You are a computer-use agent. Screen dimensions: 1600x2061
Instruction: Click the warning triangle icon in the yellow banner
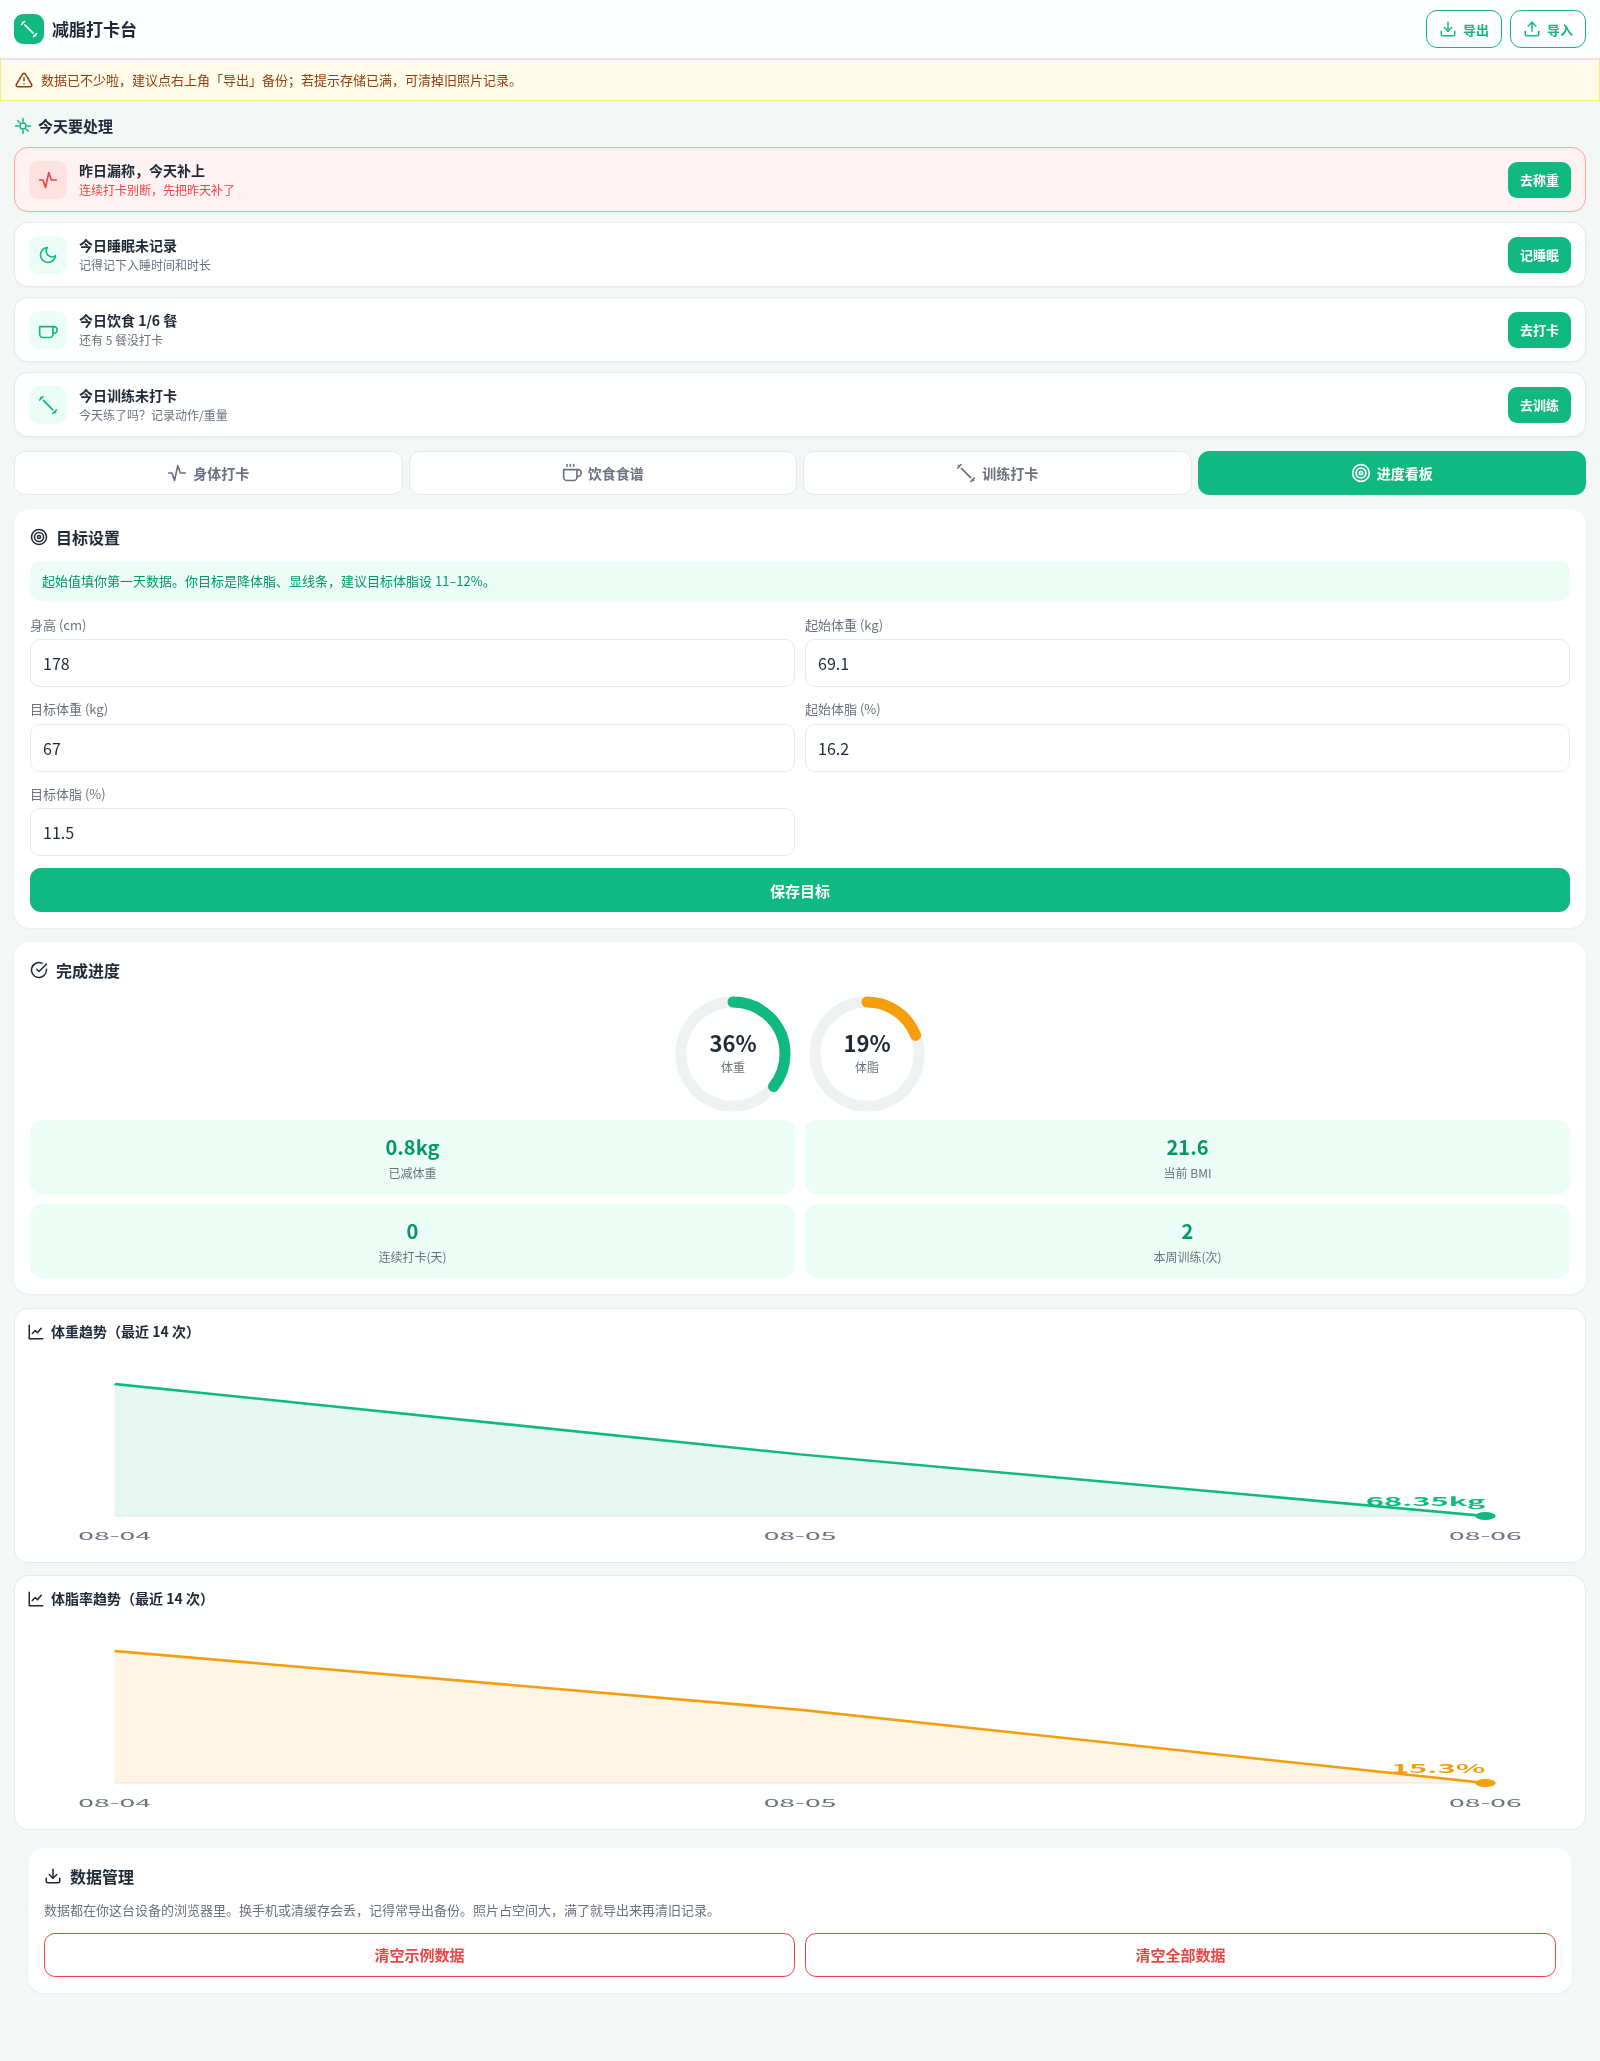coord(24,80)
